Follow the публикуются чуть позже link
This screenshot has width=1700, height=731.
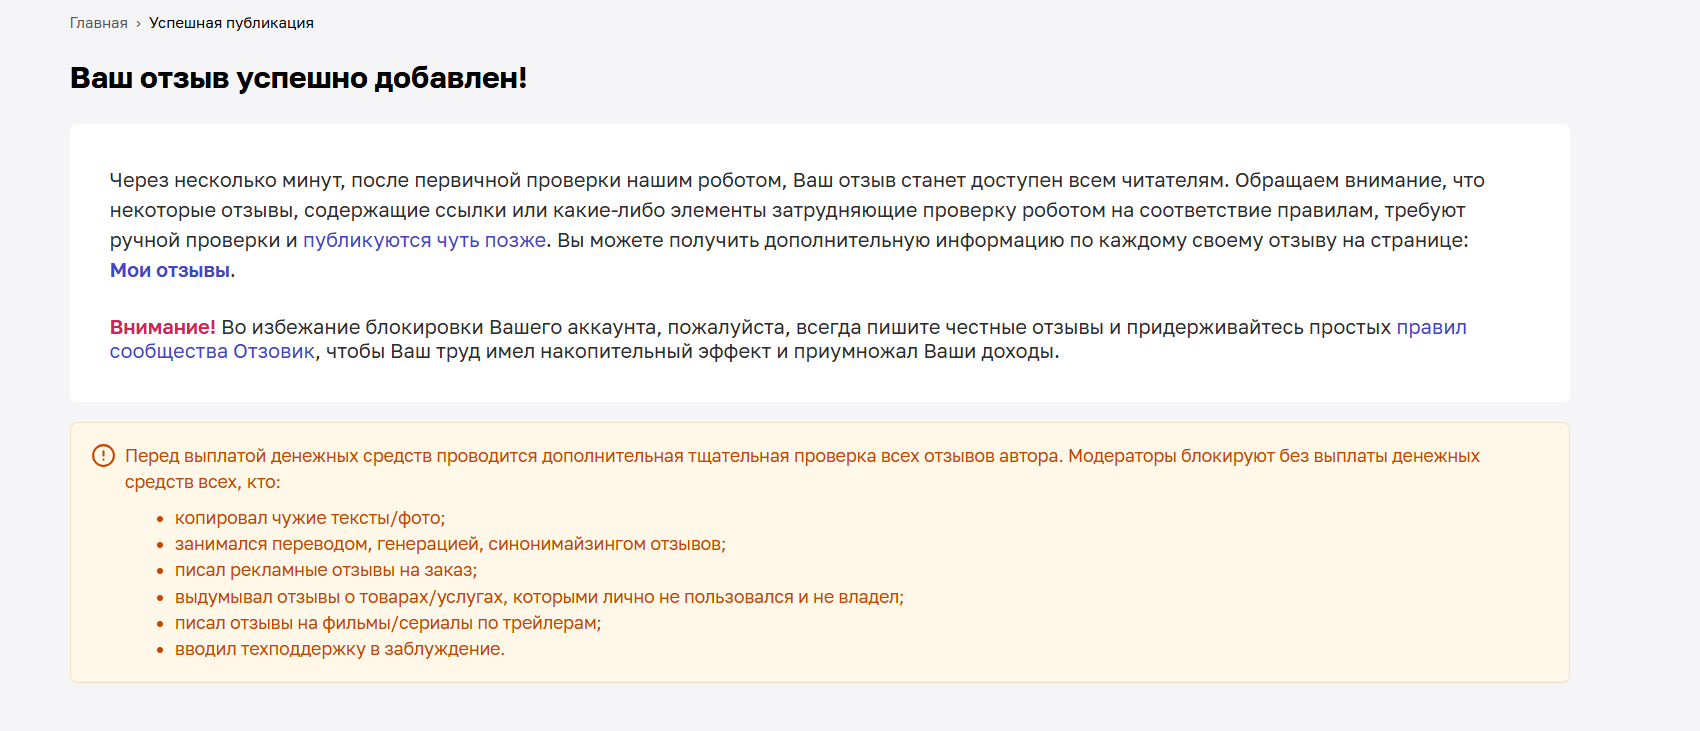(424, 240)
